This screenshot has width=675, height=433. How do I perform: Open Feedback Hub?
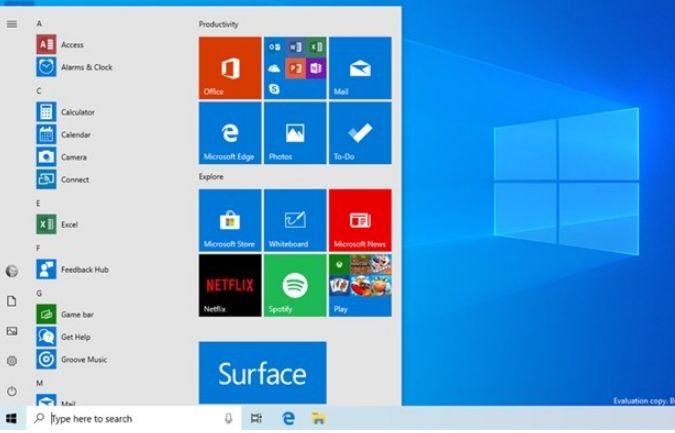(73, 269)
